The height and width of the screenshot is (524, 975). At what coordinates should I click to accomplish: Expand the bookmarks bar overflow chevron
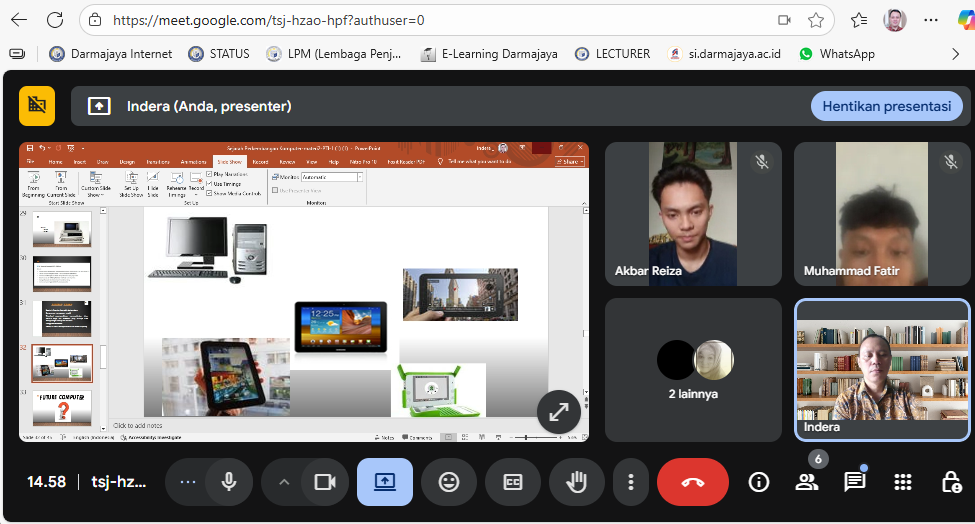point(956,54)
